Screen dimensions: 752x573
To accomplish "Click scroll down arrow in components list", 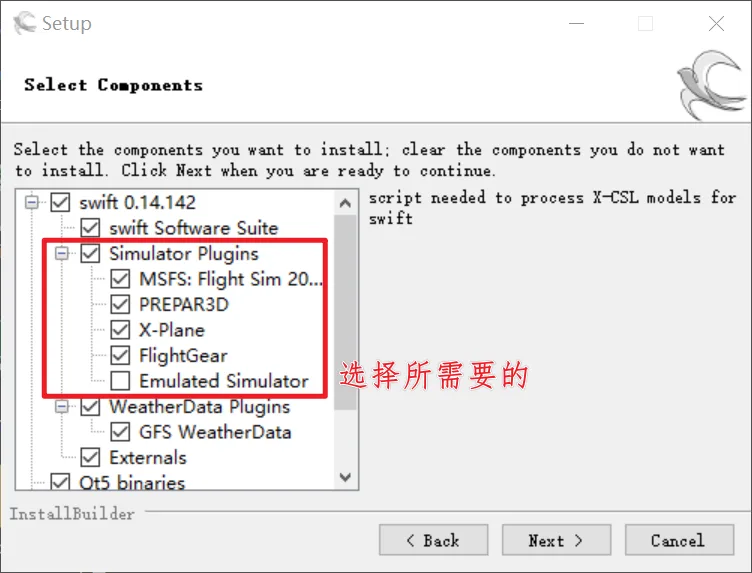I will (x=345, y=477).
